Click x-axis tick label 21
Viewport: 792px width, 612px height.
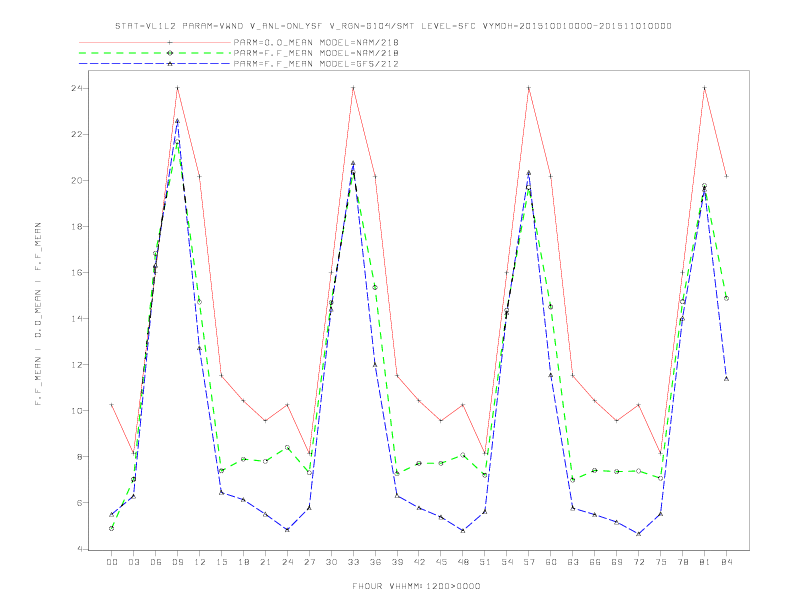coord(265,562)
